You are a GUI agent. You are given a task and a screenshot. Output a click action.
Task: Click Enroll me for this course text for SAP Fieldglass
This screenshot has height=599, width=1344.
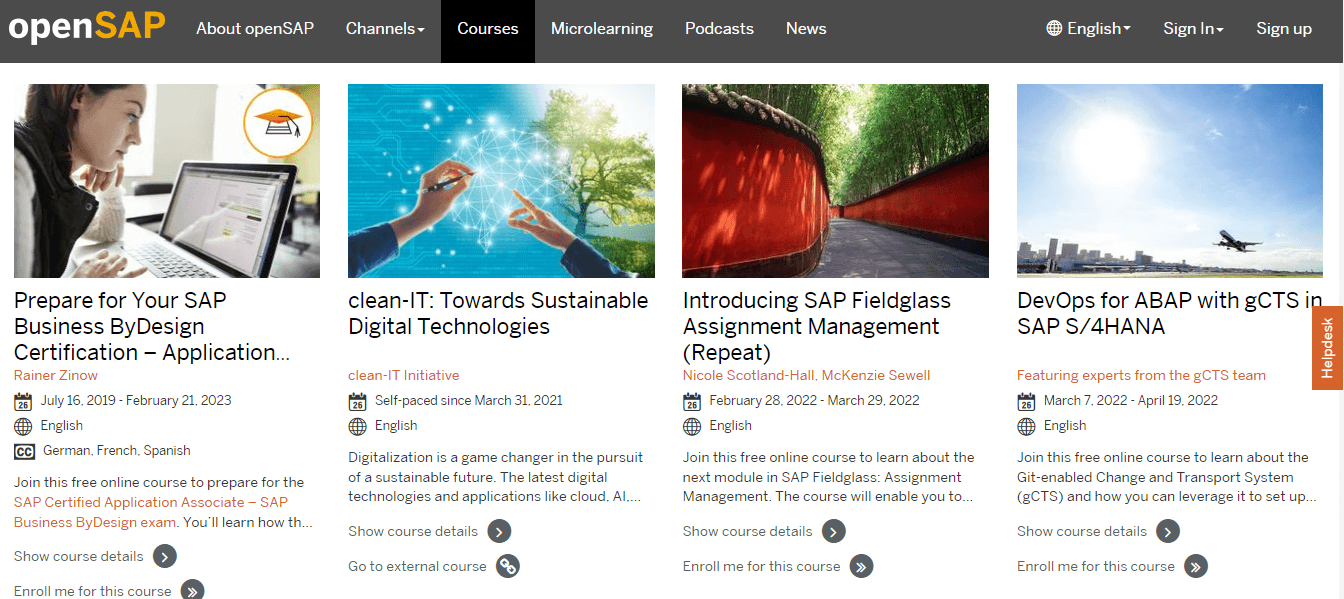pyautogui.click(x=762, y=566)
